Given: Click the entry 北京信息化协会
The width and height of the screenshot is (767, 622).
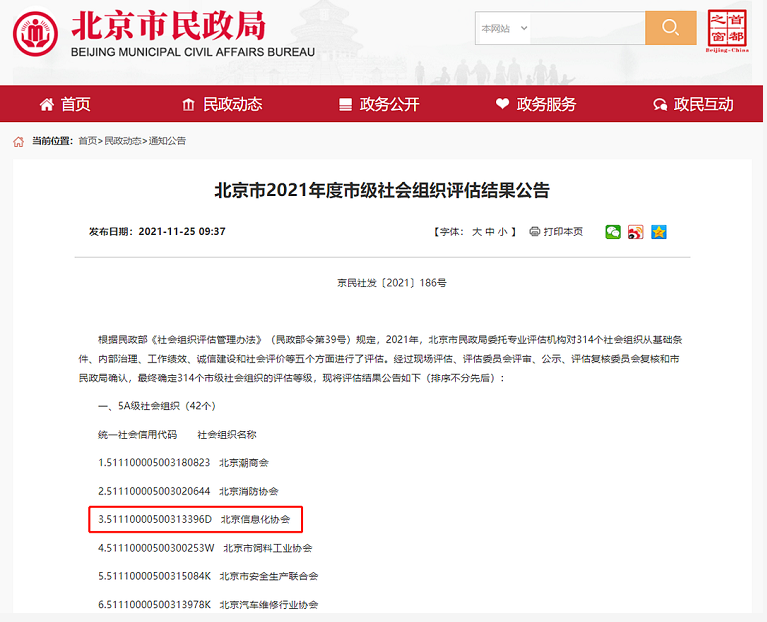Looking at the screenshot, I should pyautogui.click(x=255, y=519).
